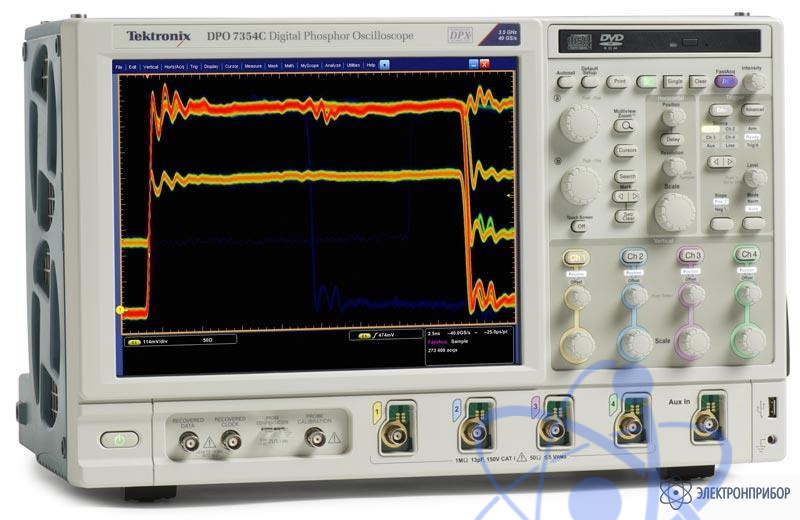Expand the menu bar dropdown arrow
The height and width of the screenshot is (520, 800).
pyautogui.click(x=385, y=65)
